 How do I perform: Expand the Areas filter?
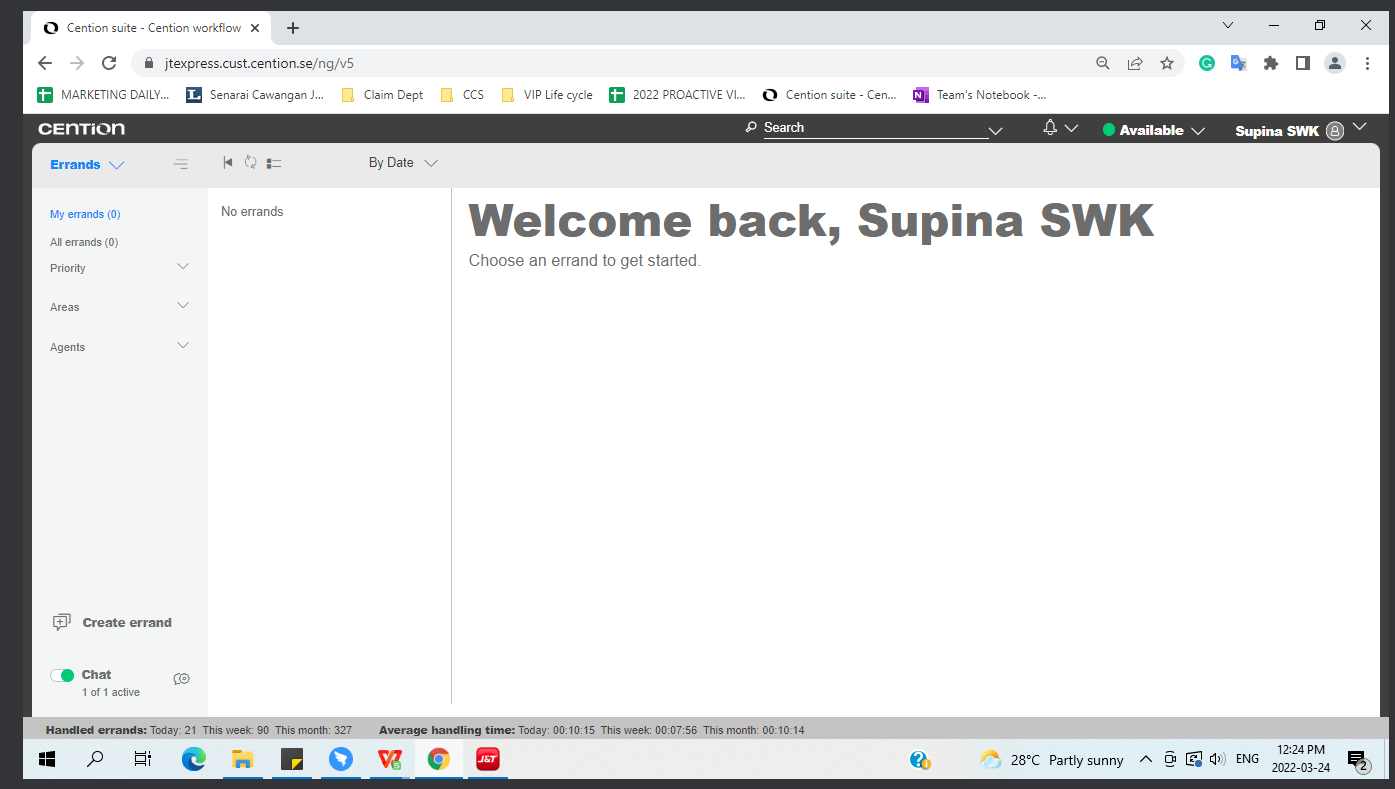coord(183,306)
